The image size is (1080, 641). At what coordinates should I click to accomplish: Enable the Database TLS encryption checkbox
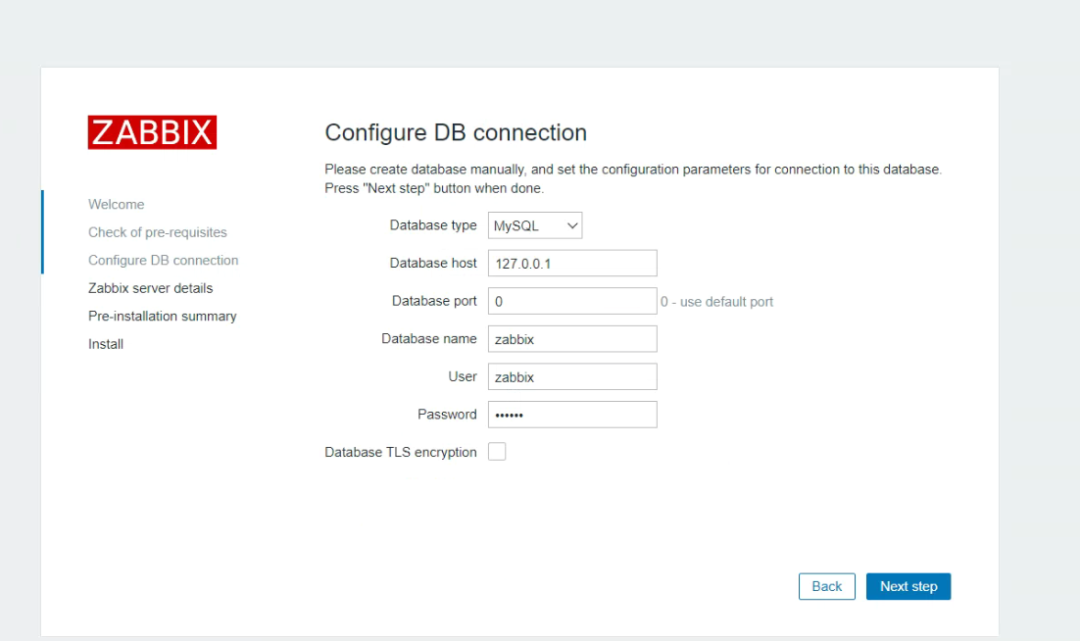tap(497, 452)
